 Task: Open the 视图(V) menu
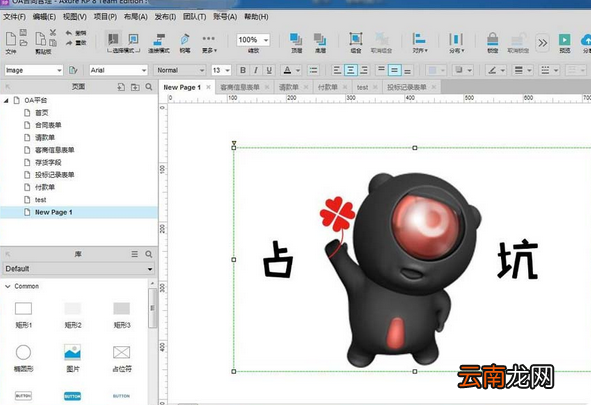coord(75,17)
